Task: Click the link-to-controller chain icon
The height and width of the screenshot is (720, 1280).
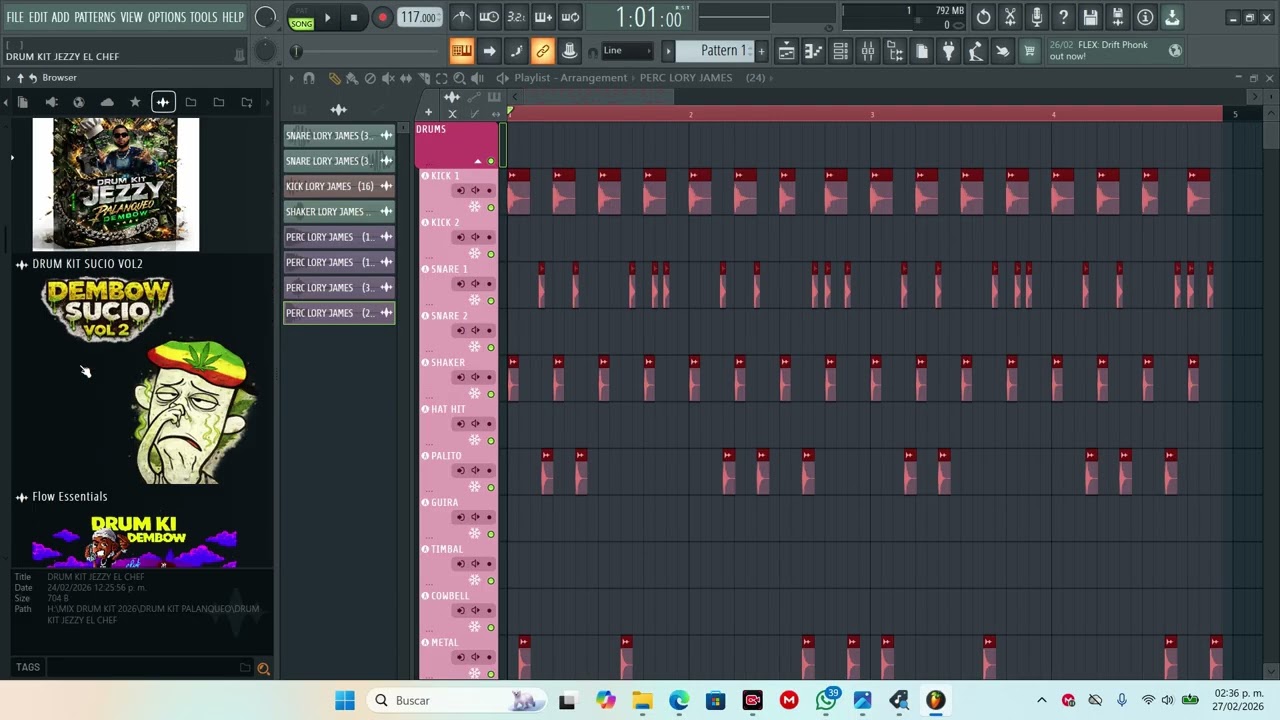Action: [543, 50]
